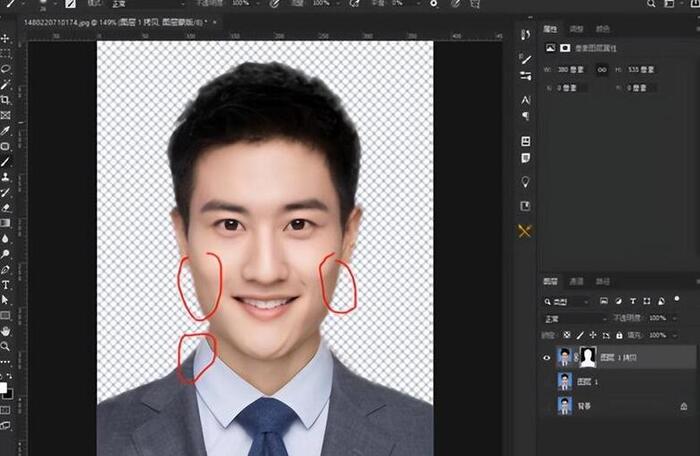Image resolution: width=700 pixels, height=456 pixels.
Task: Click the W width field in Properties
Action: click(x=571, y=70)
